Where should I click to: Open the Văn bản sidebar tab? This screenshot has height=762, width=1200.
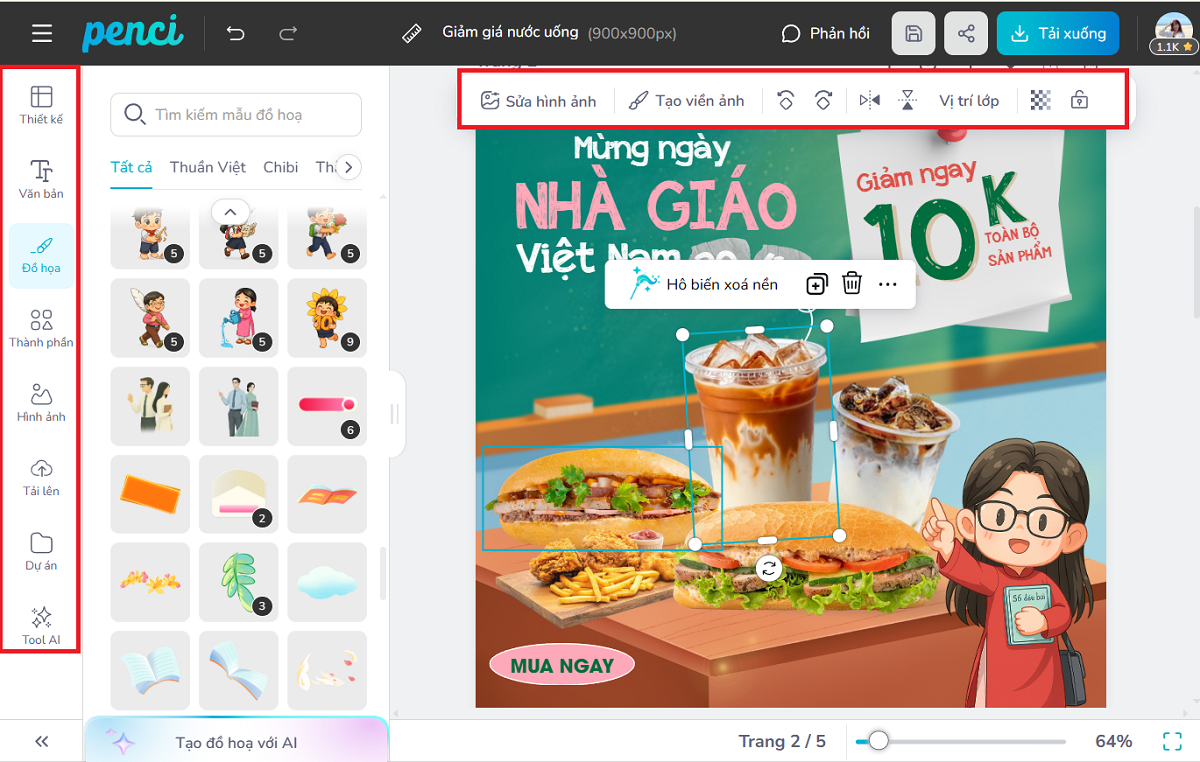41,179
